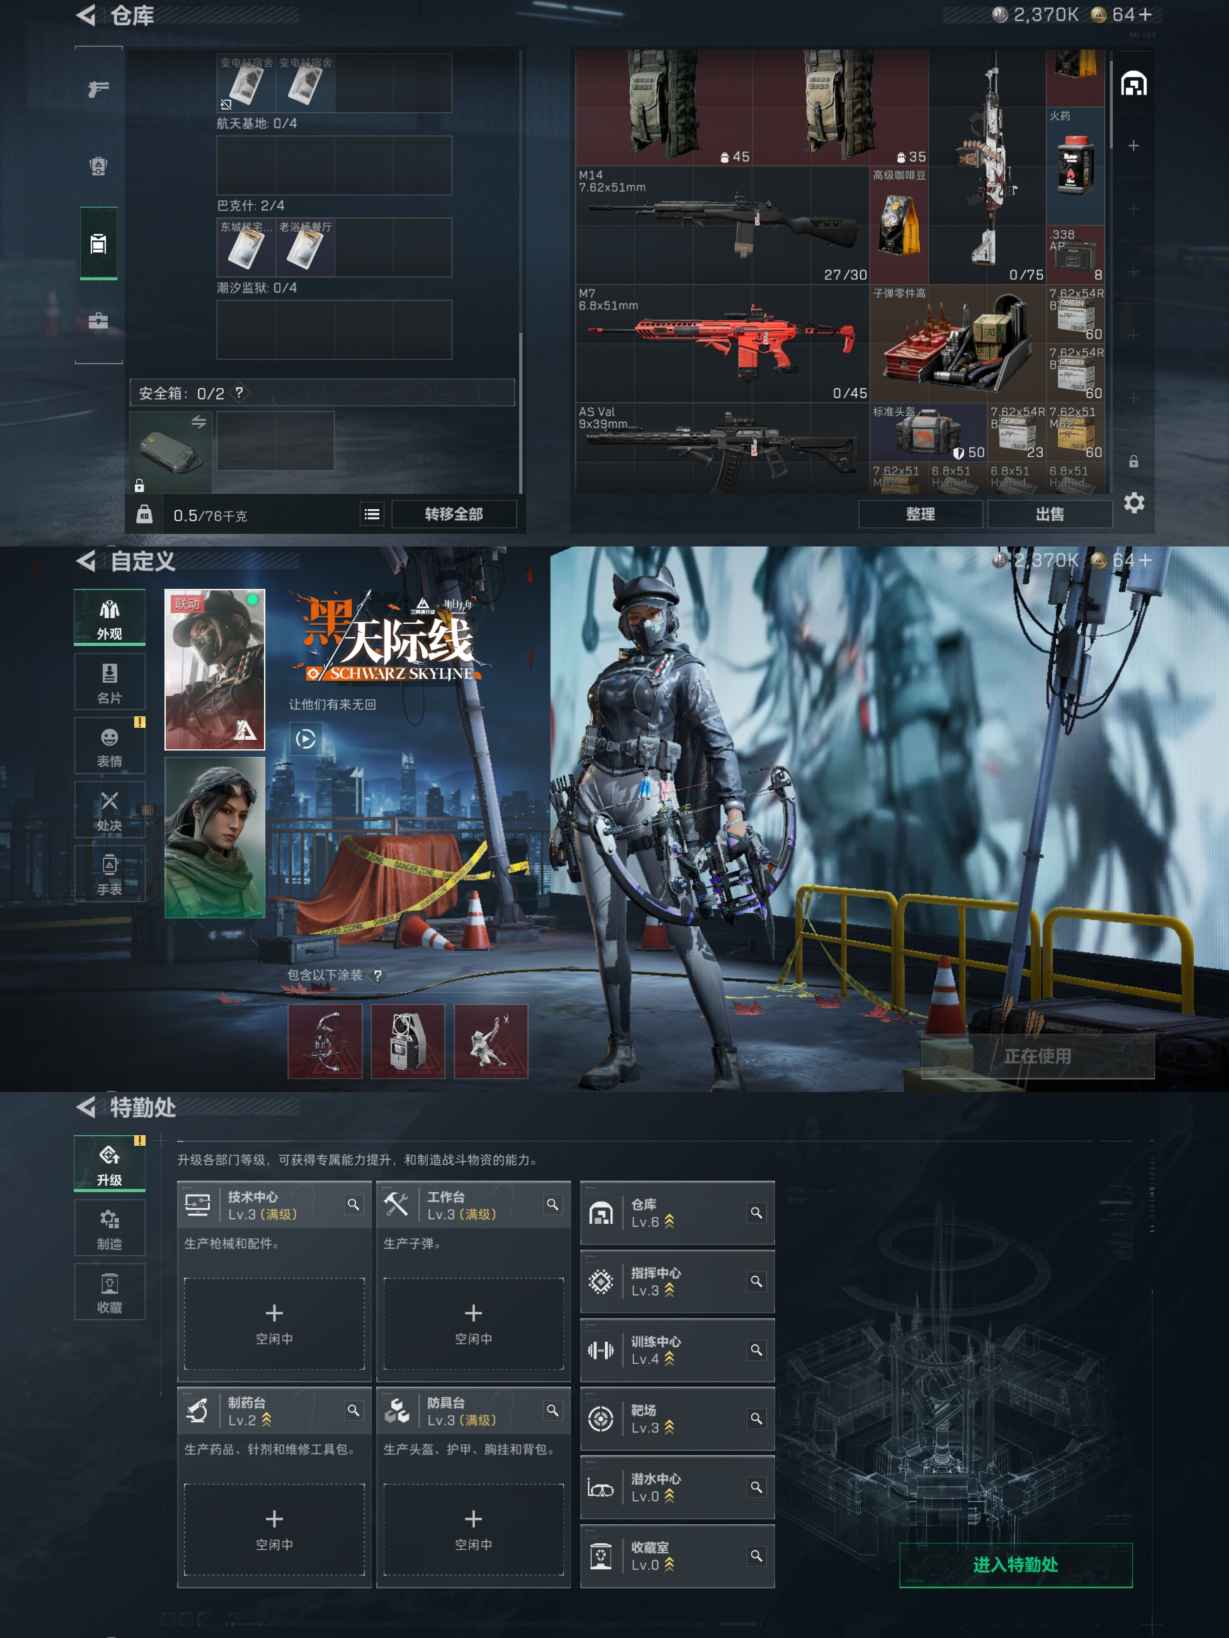
Task: Expand the 指挥中心 Lv.3 upgrade row
Action: coord(676,1281)
